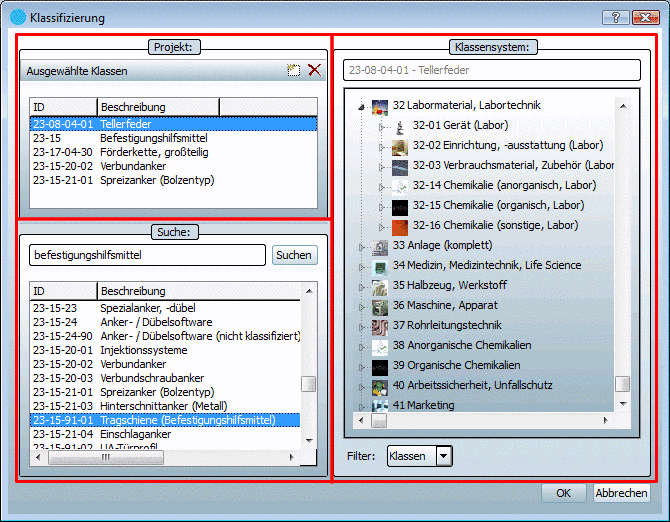Click the 32-01 Gerät (Labor) microscope icon
Image resolution: width=670 pixels, height=522 pixels.
[x=400, y=126]
